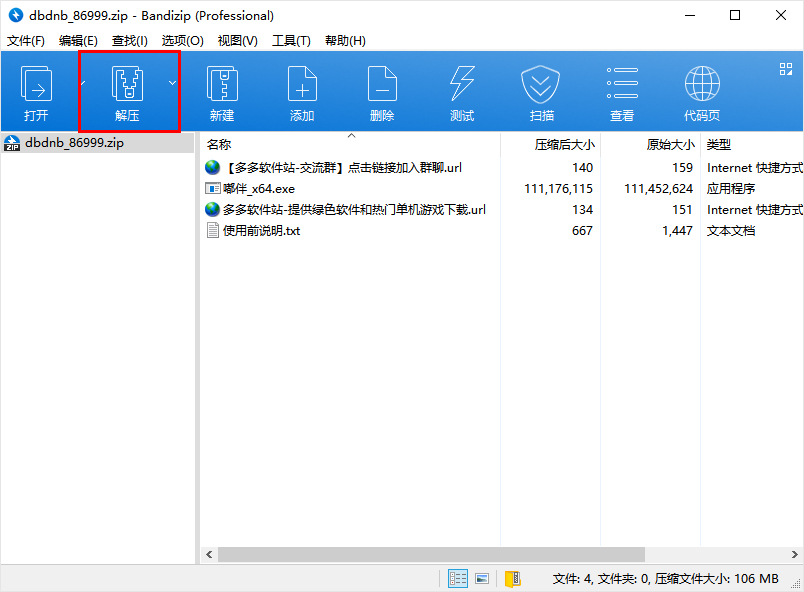
Task: Click the exe icon of 嘟伴_x64.exe
Action: [212, 189]
